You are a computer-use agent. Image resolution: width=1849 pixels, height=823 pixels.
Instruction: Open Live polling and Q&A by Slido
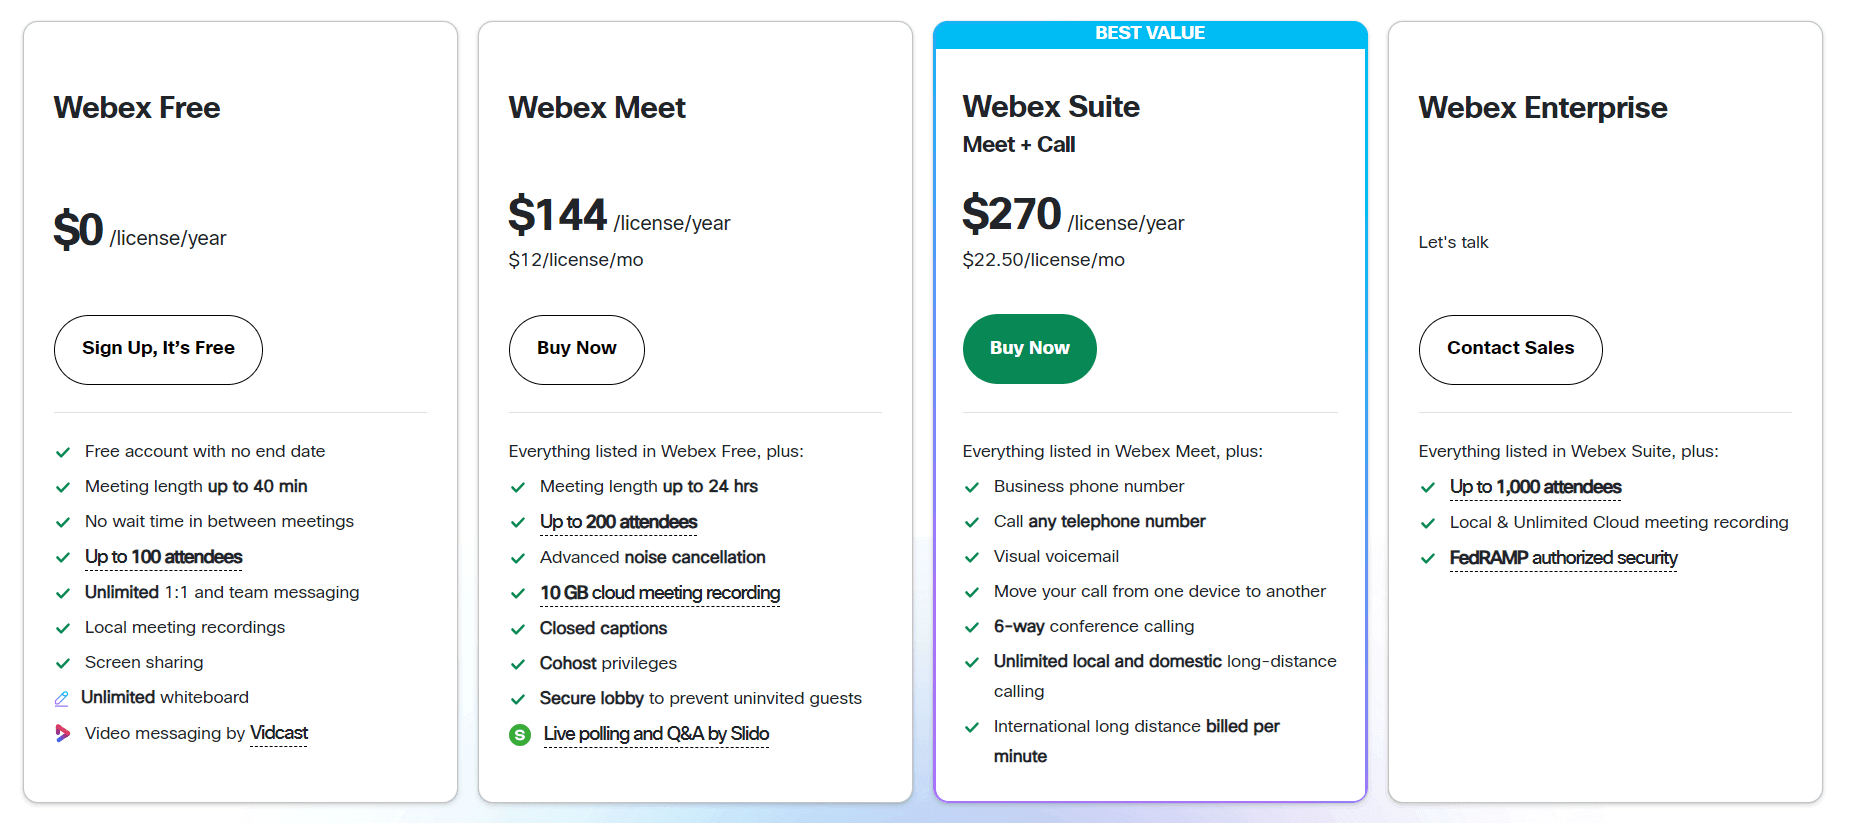tap(656, 734)
